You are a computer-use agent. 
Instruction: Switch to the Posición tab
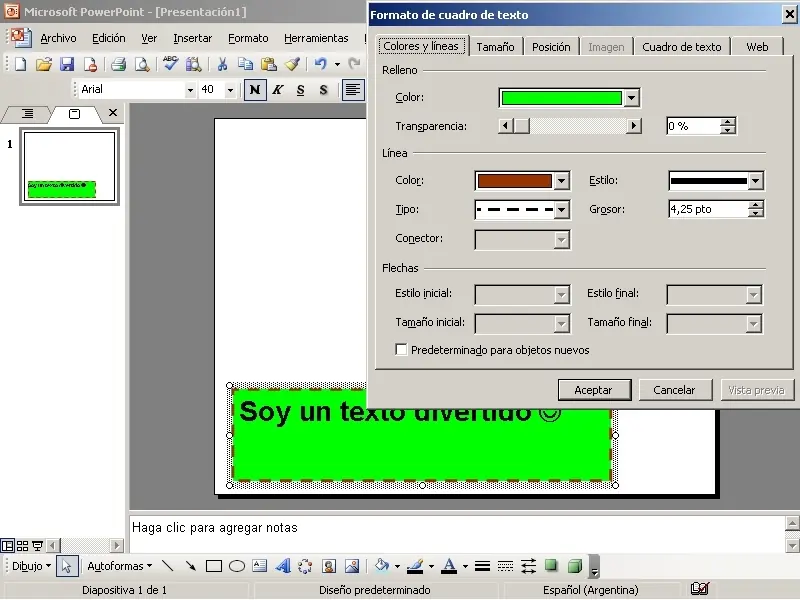pyautogui.click(x=551, y=47)
